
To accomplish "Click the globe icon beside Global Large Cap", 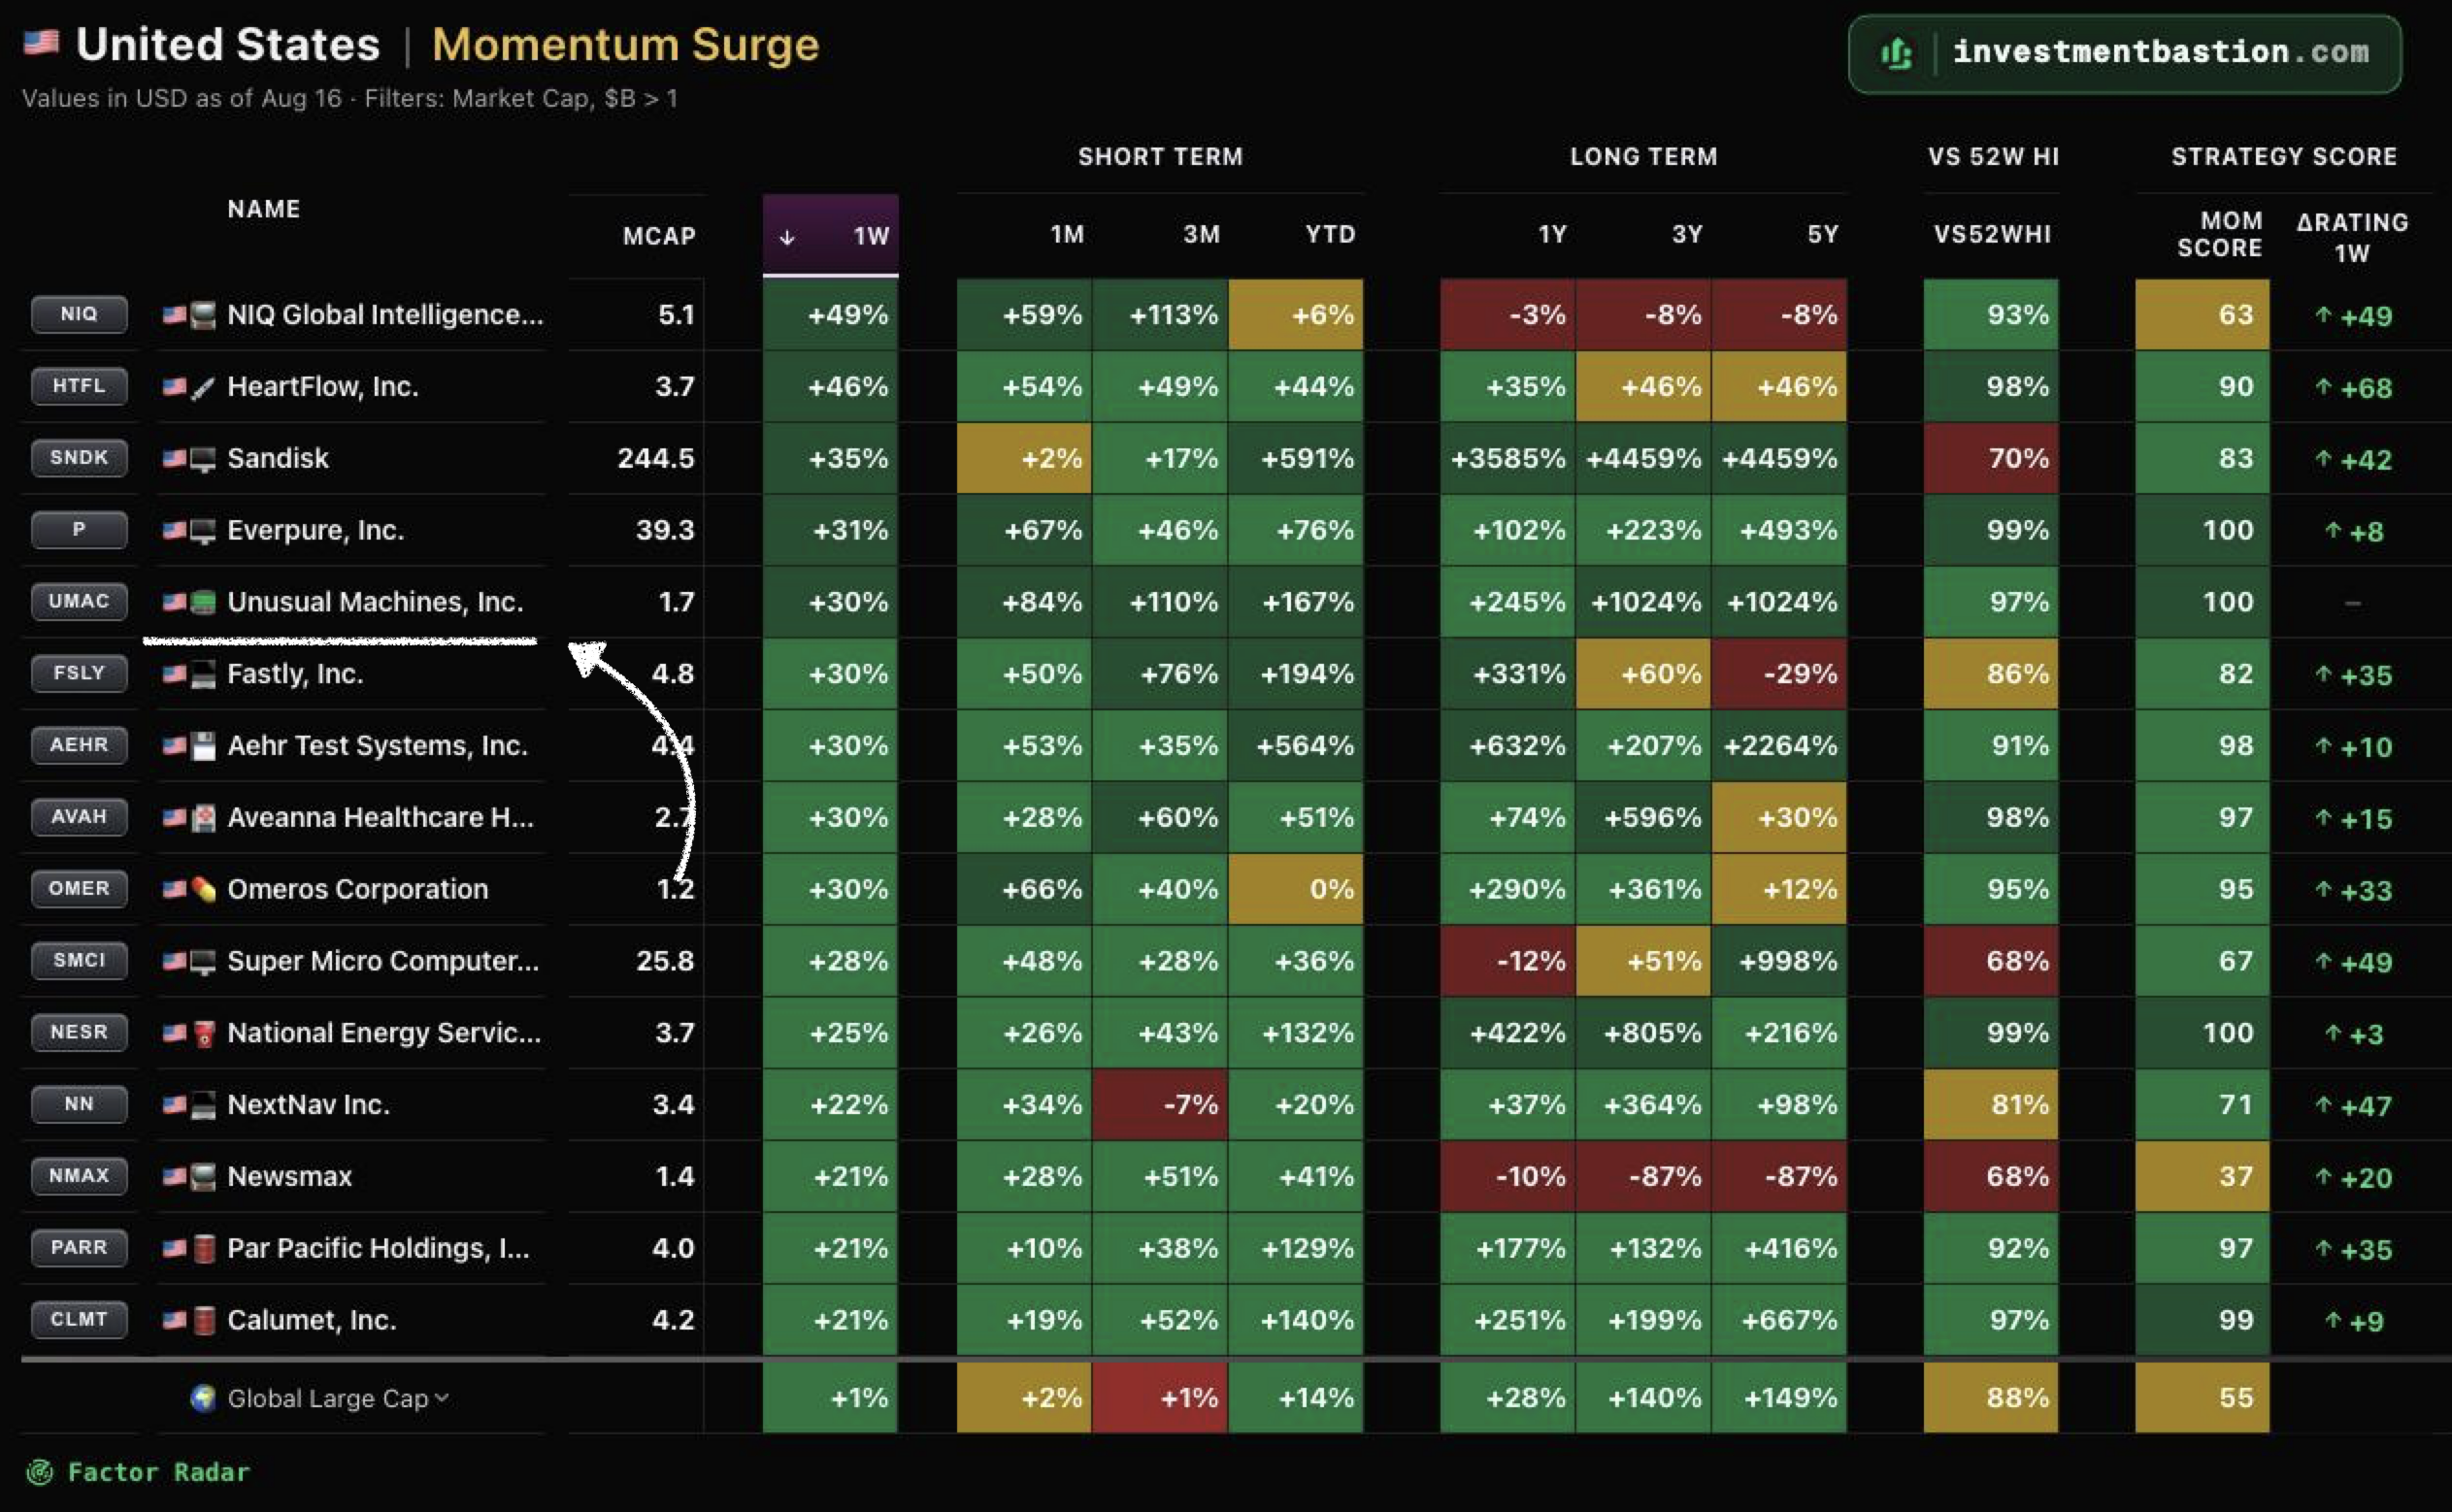I will pyautogui.click(x=203, y=1397).
